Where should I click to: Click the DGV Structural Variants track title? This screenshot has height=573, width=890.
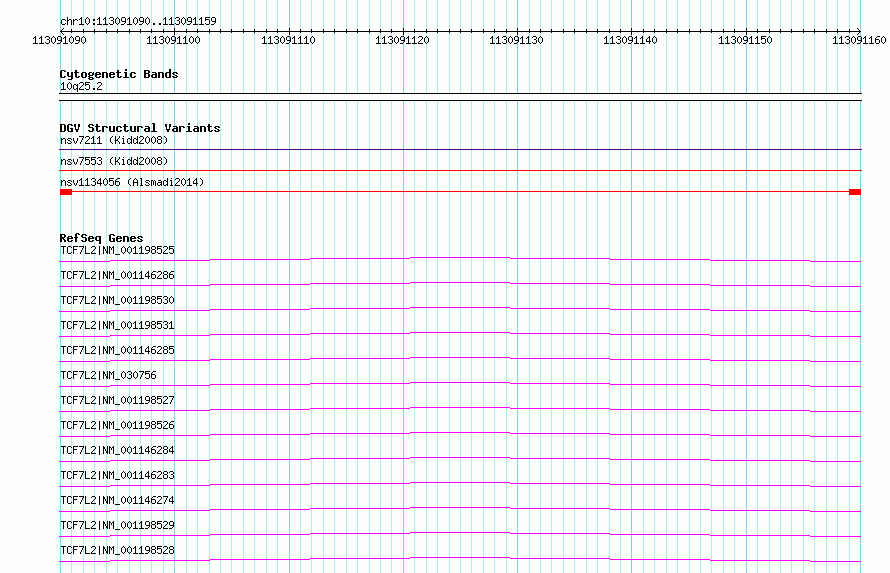pos(140,128)
